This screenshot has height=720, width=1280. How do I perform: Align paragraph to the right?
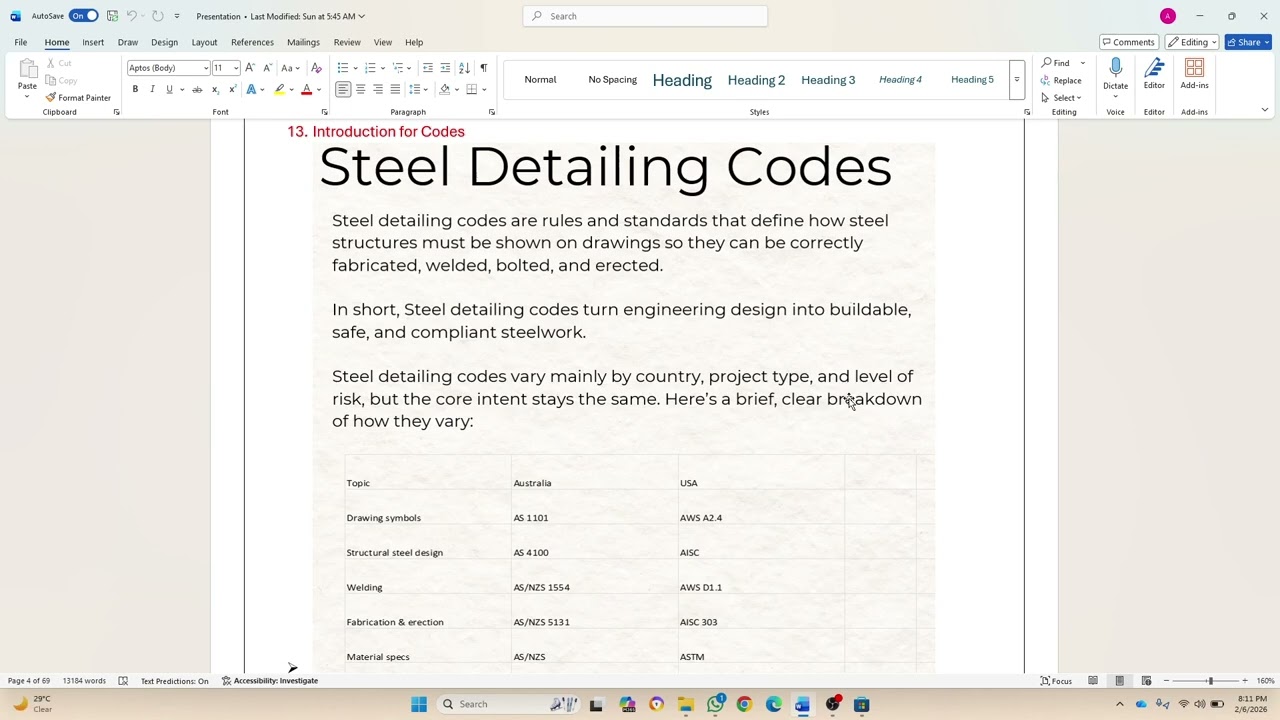pos(378,89)
